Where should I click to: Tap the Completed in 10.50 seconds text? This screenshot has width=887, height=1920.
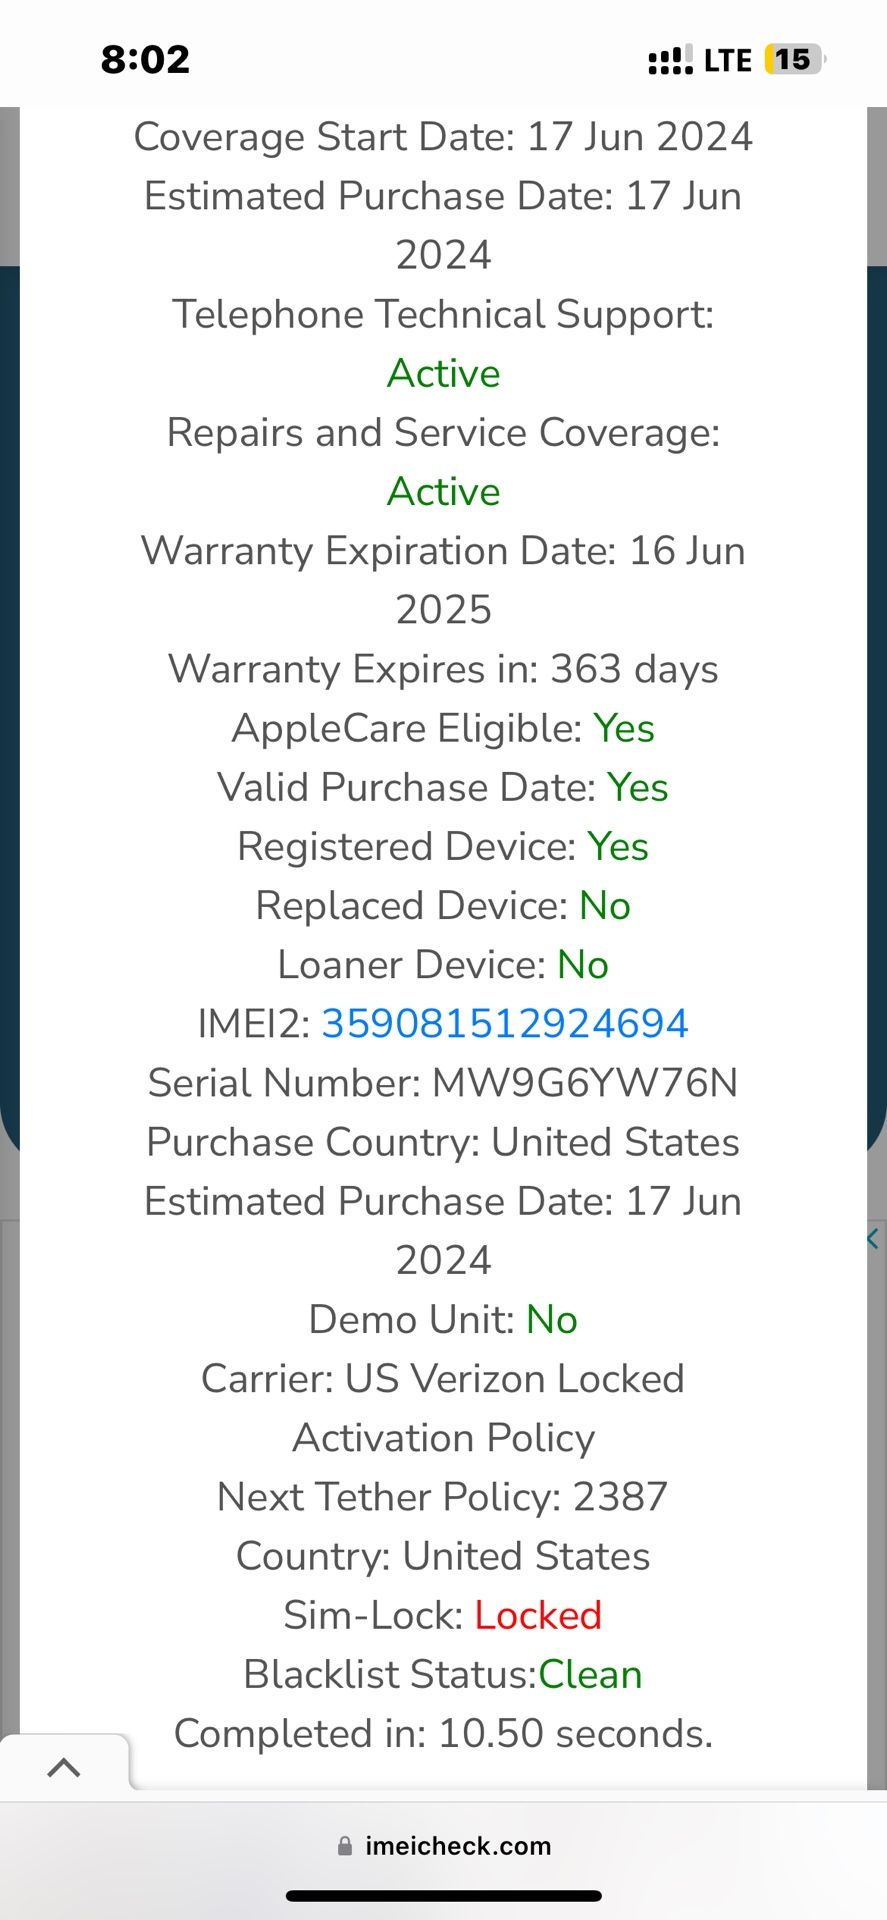tap(443, 1733)
